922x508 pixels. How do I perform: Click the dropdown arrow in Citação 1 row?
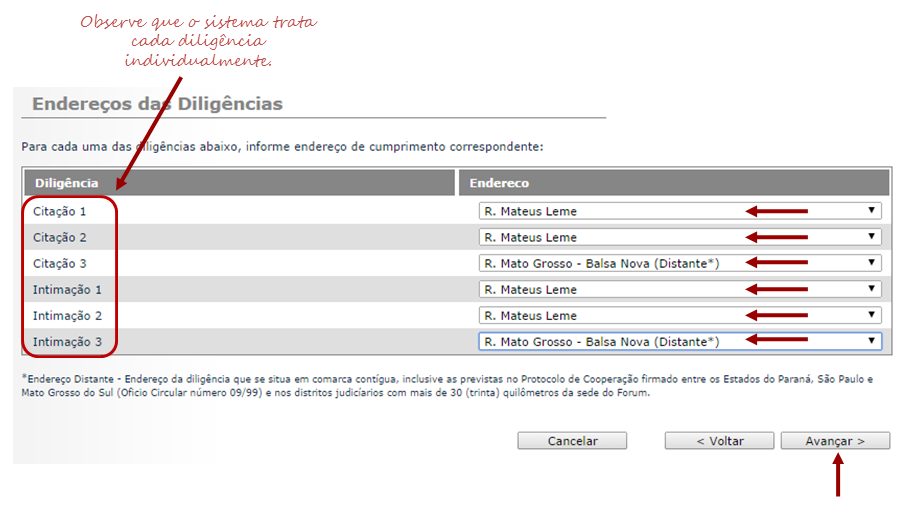coord(871,210)
